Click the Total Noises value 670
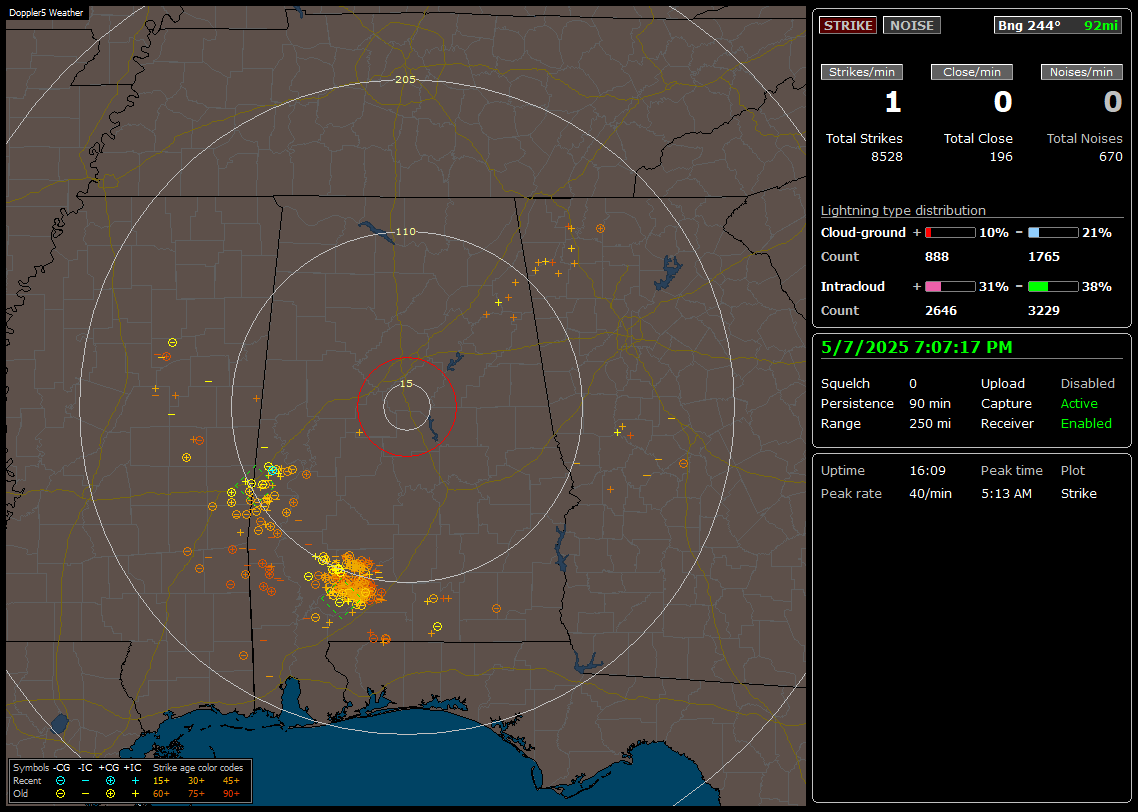1138x812 pixels. point(1110,157)
